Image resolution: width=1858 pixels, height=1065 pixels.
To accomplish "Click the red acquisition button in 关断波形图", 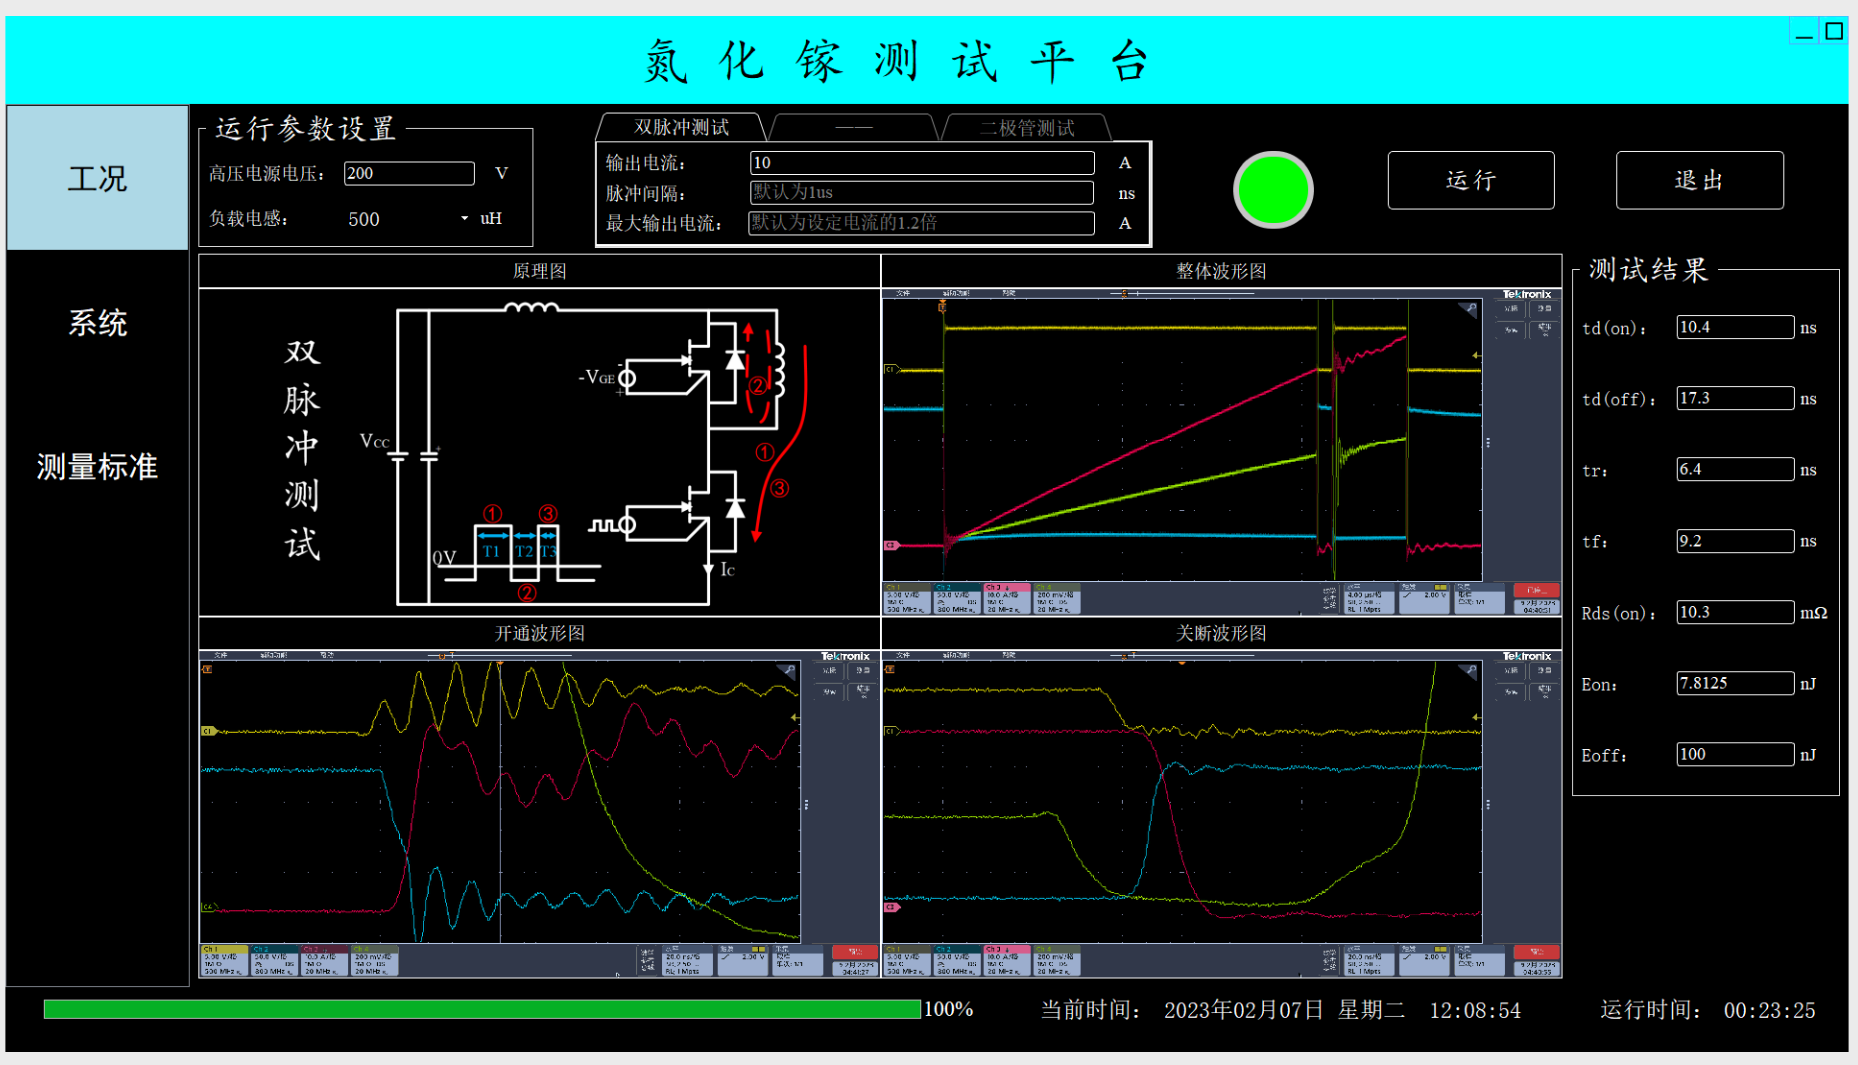I will pyautogui.click(x=1537, y=952).
